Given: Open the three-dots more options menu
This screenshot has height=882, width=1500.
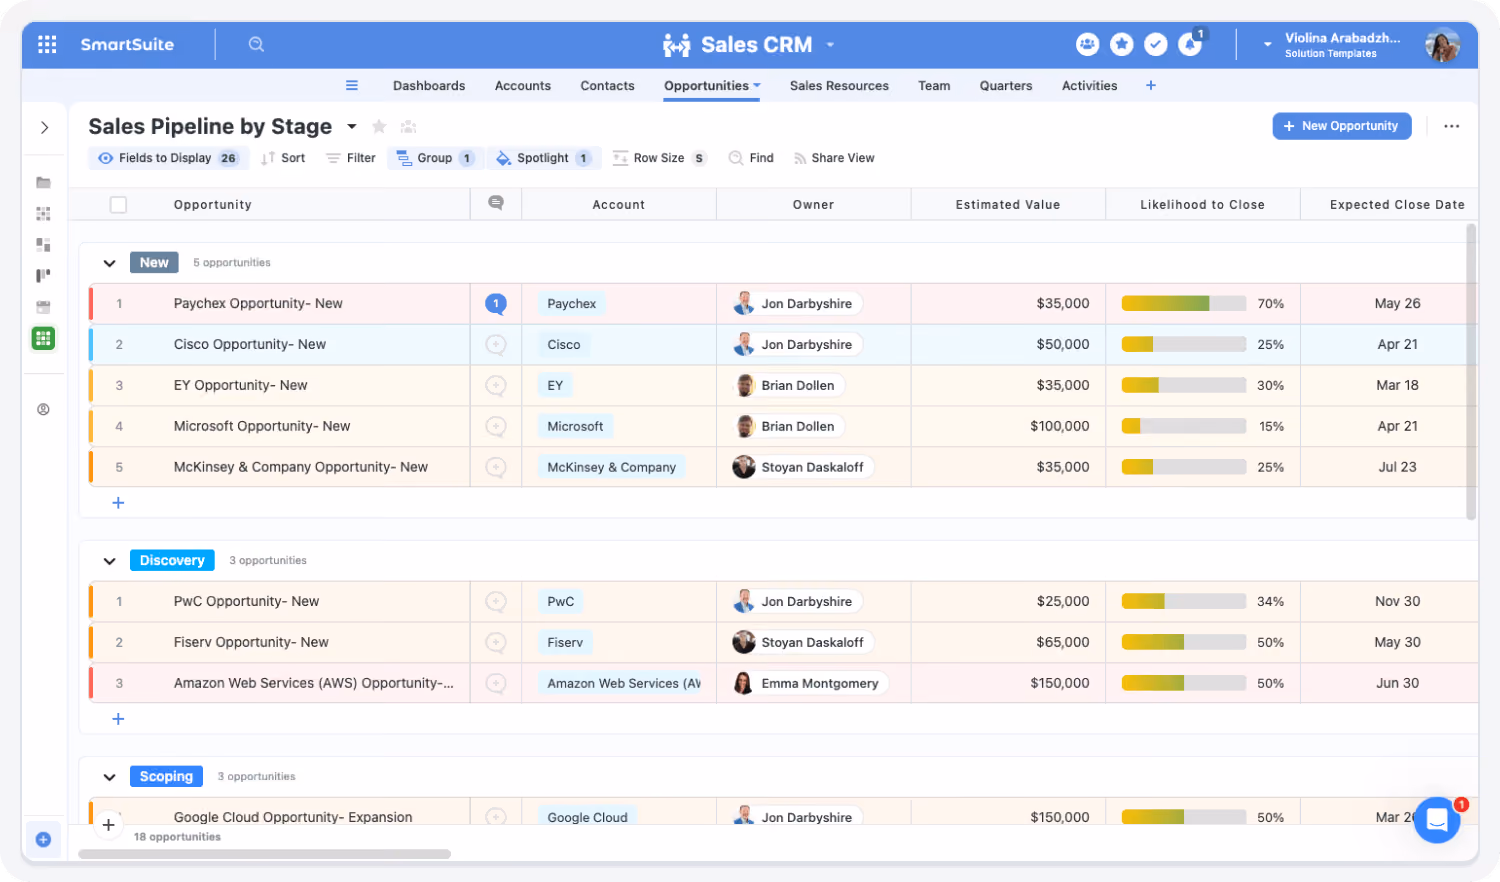Looking at the screenshot, I should (x=1451, y=126).
